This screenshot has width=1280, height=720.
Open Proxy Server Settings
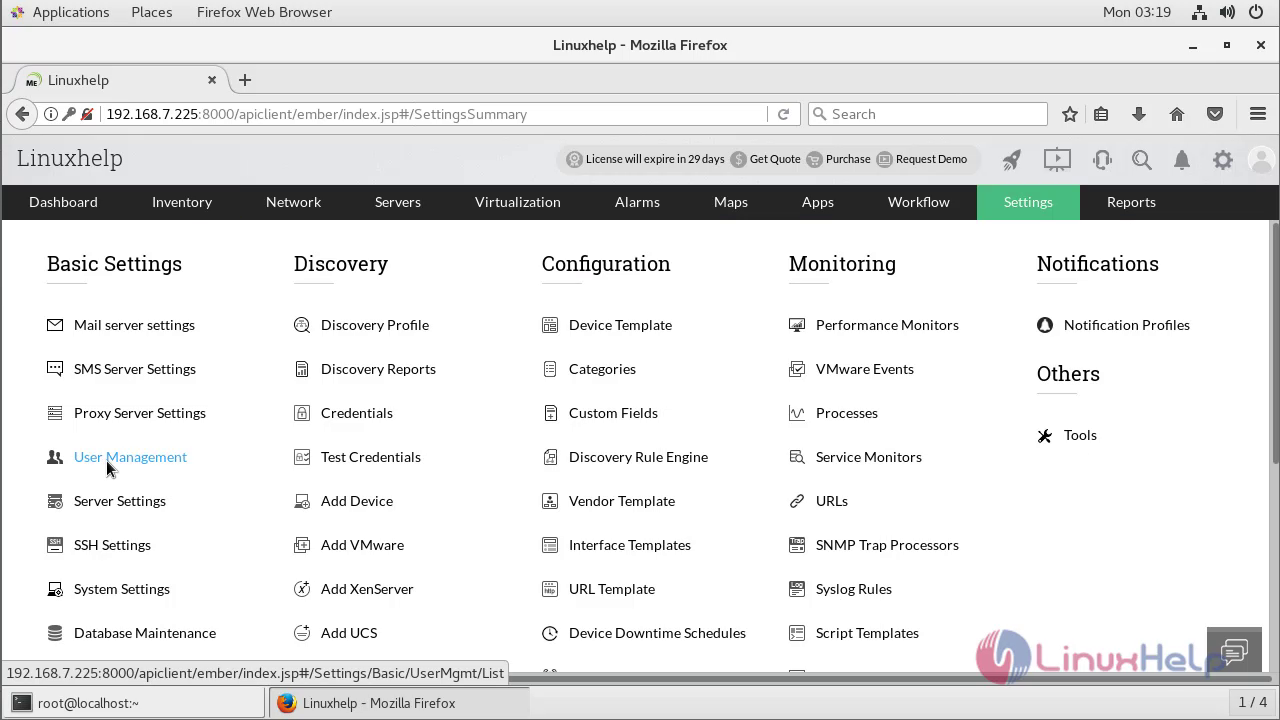tap(140, 413)
